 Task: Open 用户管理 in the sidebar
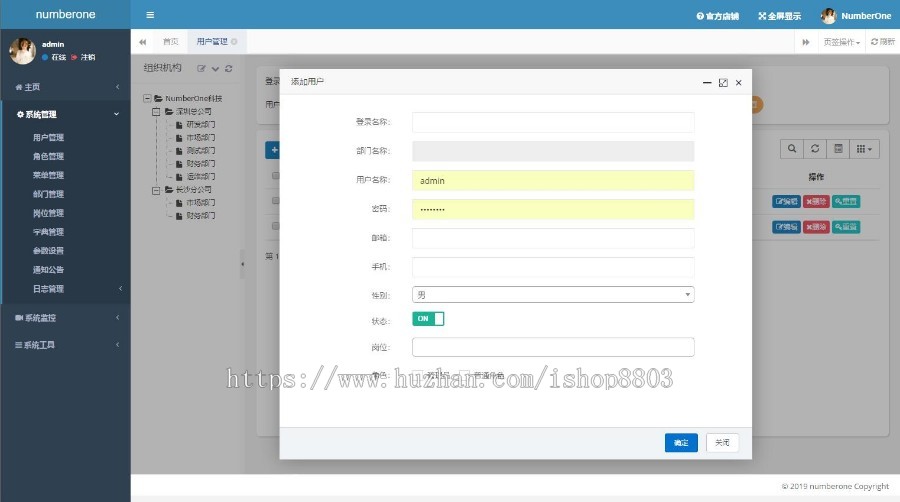pyautogui.click(x=48, y=138)
